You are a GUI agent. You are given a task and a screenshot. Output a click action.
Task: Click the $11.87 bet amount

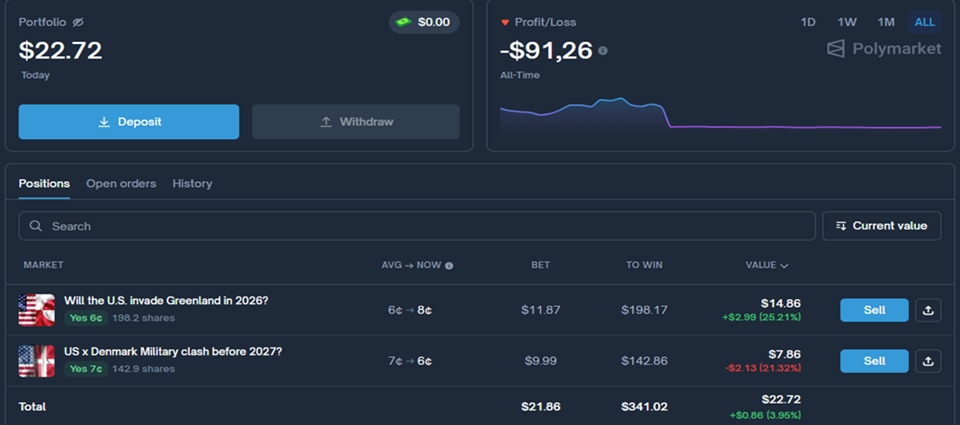pyautogui.click(x=541, y=310)
